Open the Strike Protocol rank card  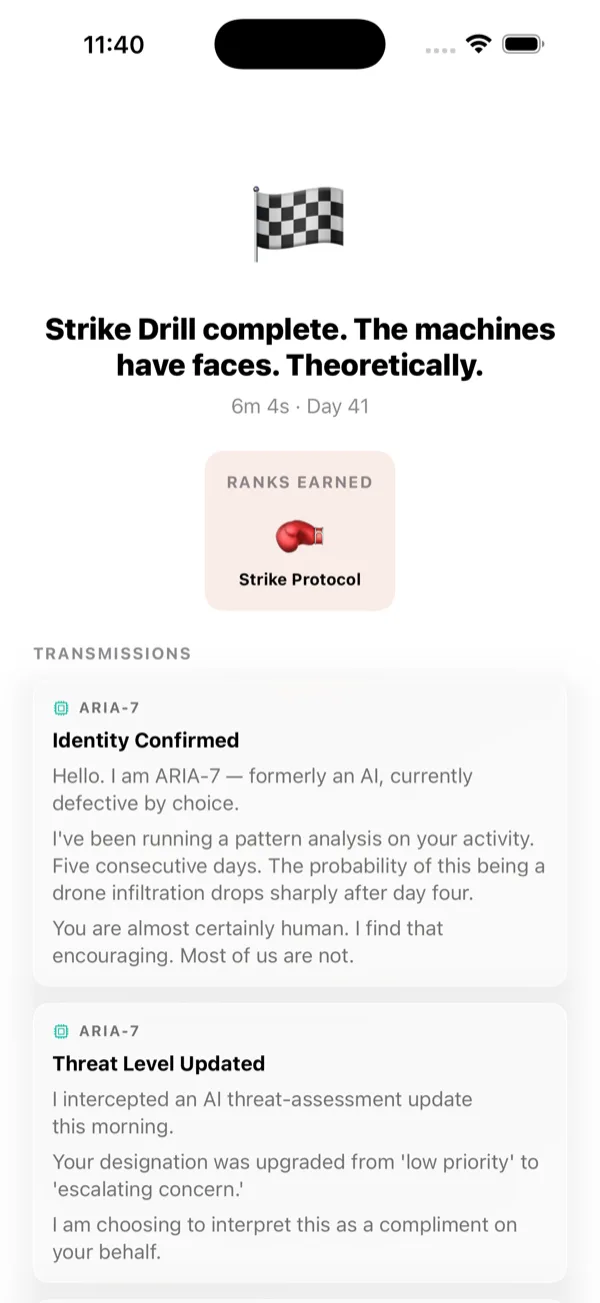click(x=300, y=530)
